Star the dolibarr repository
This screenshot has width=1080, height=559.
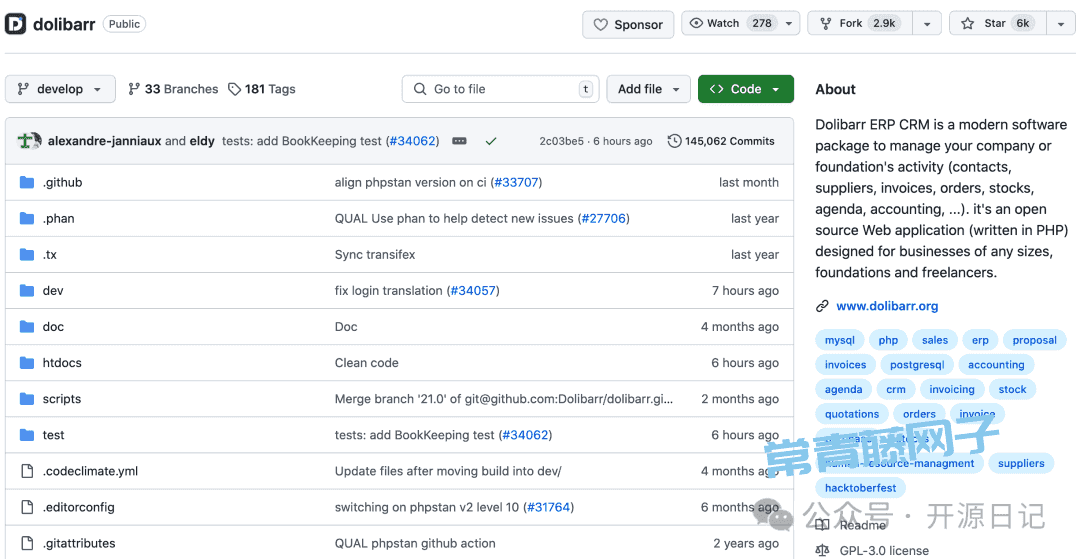(x=997, y=23)
